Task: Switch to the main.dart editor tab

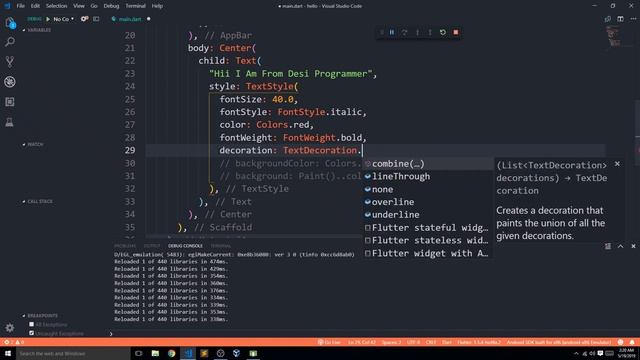Action: point(130,19)
